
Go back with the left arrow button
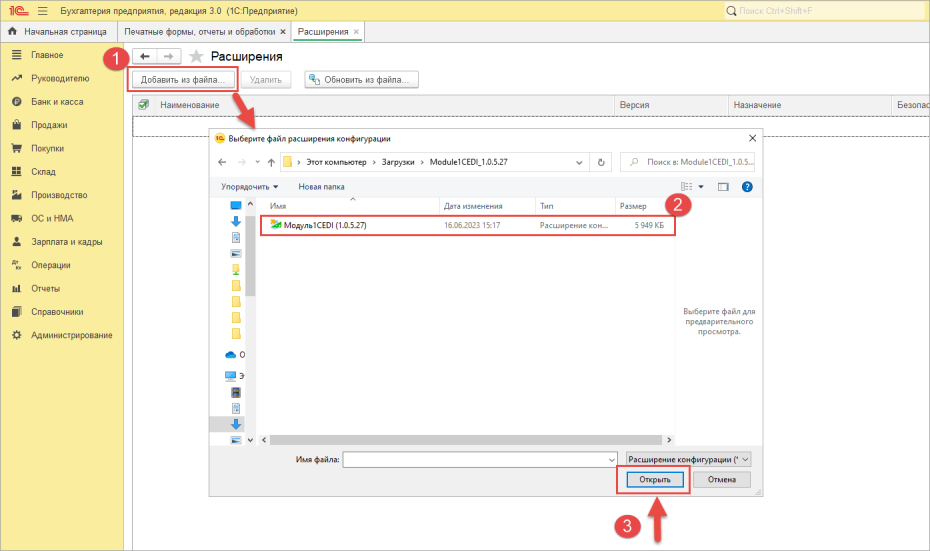coord(145,56)
